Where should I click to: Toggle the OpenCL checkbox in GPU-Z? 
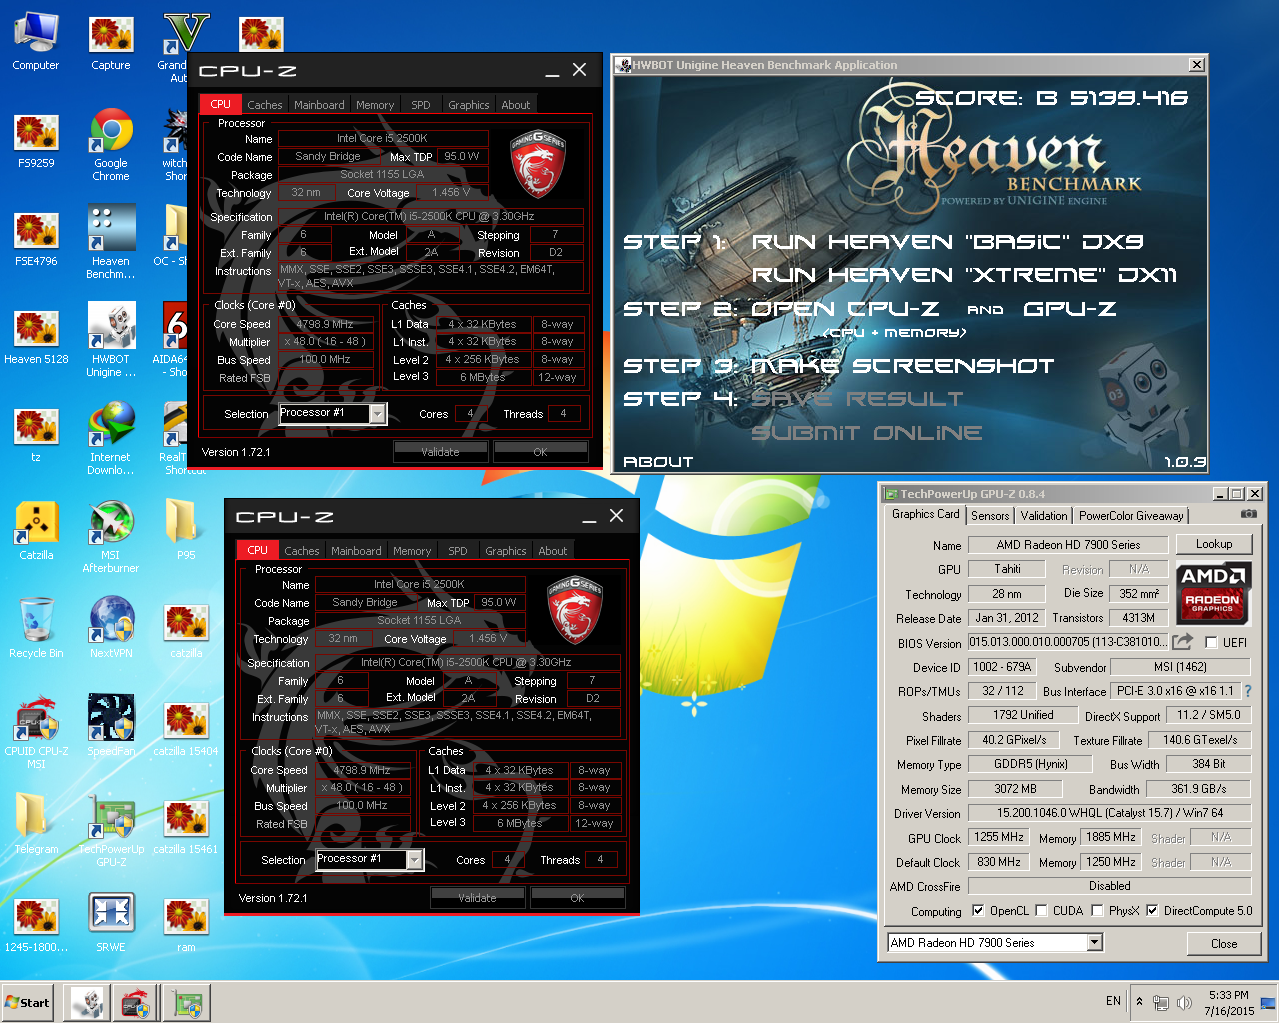coord(978,911)
